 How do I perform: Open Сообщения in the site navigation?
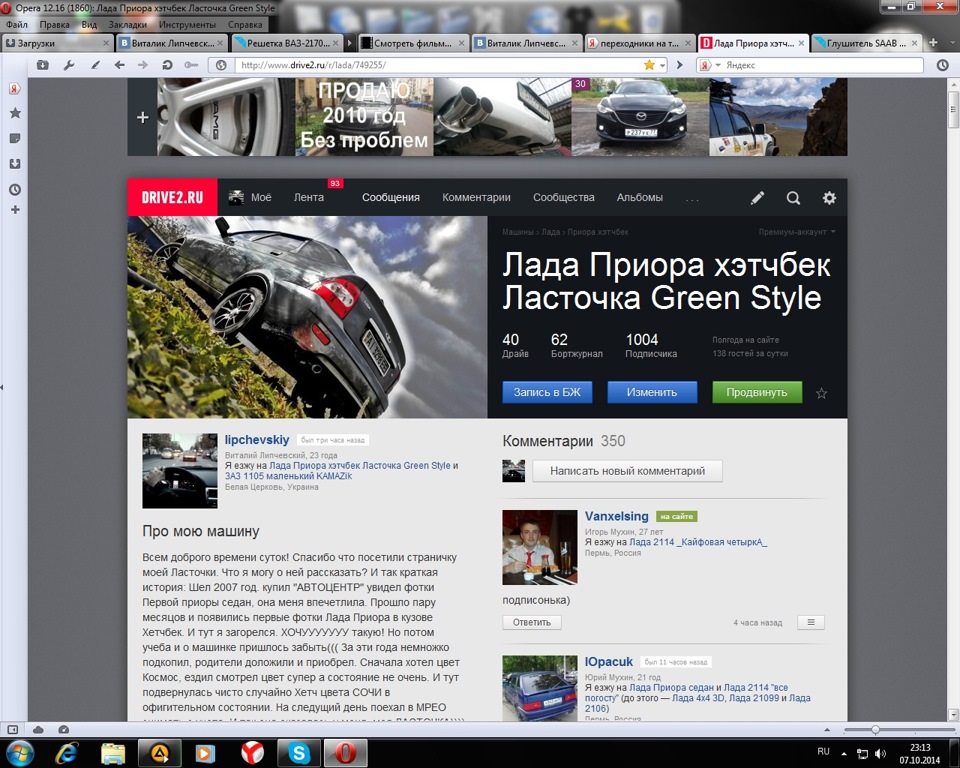point(391,197)
